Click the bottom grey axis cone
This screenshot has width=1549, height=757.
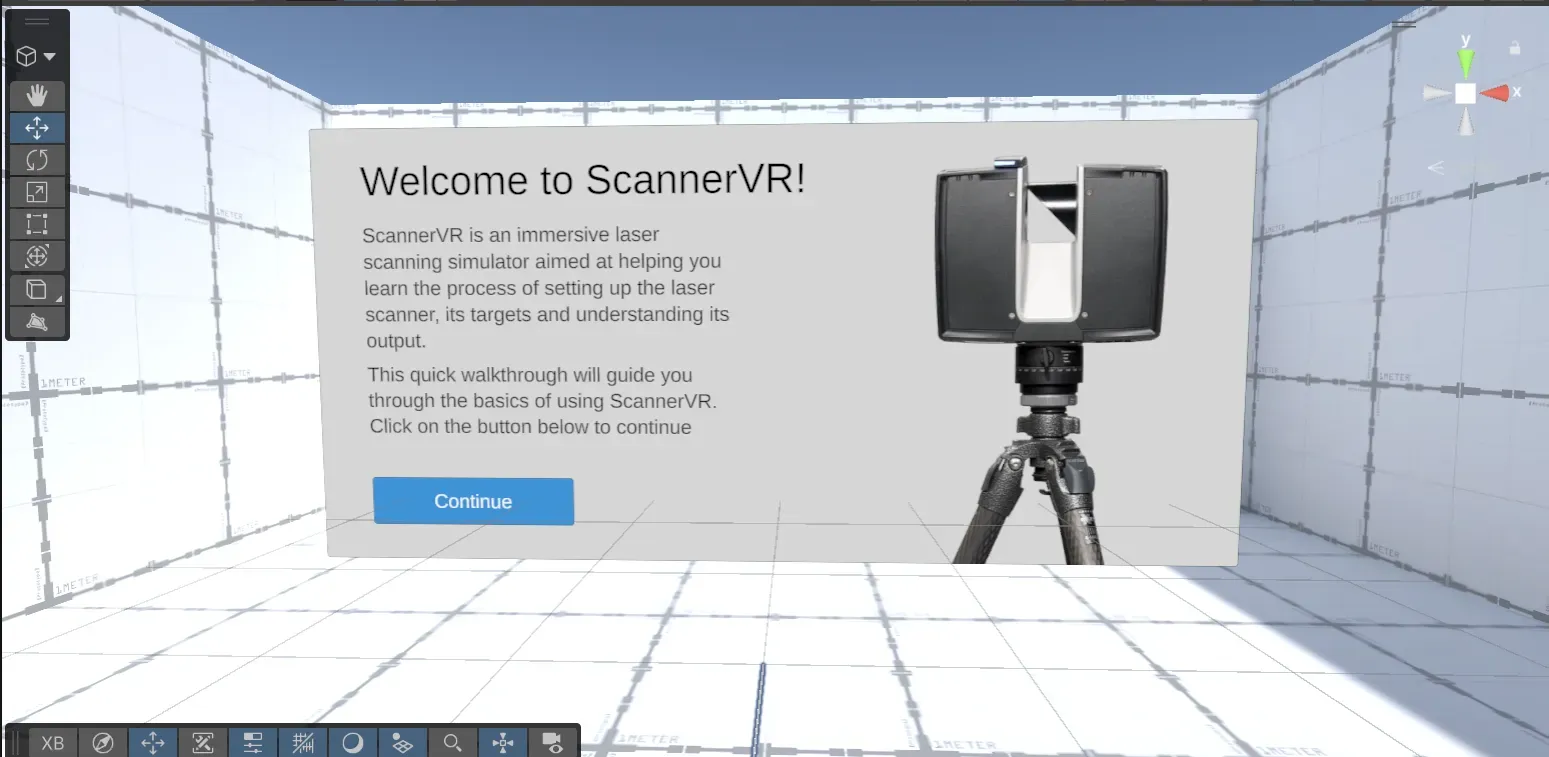coord(1465,122)
